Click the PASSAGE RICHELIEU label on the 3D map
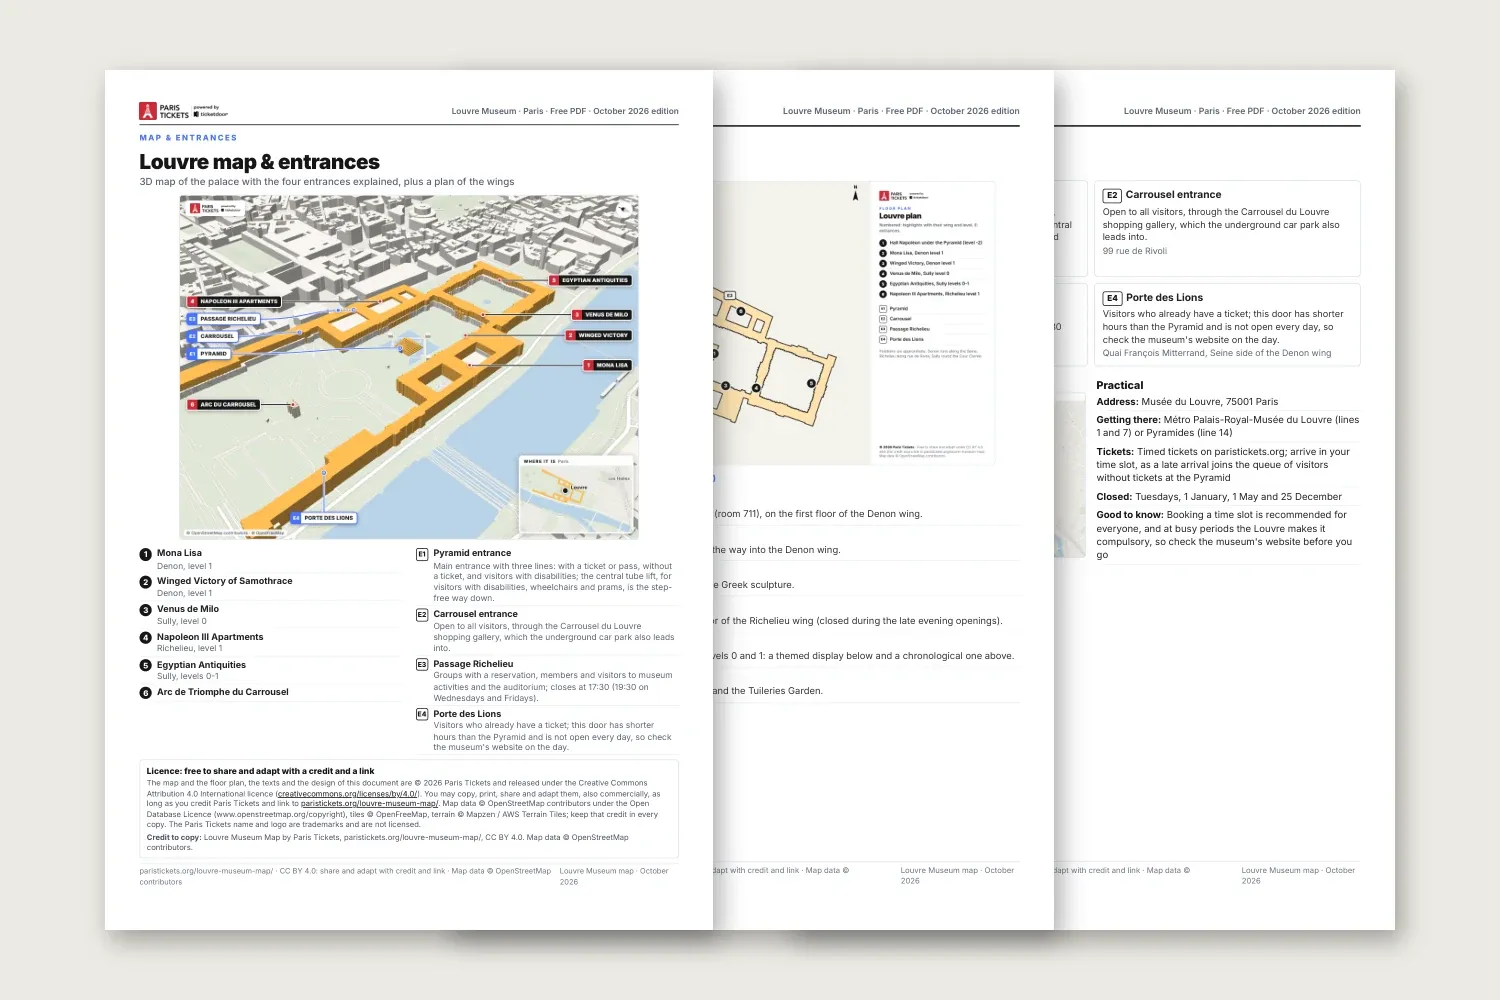This screenshot has width=1500, height=1000. coord(223,320)
